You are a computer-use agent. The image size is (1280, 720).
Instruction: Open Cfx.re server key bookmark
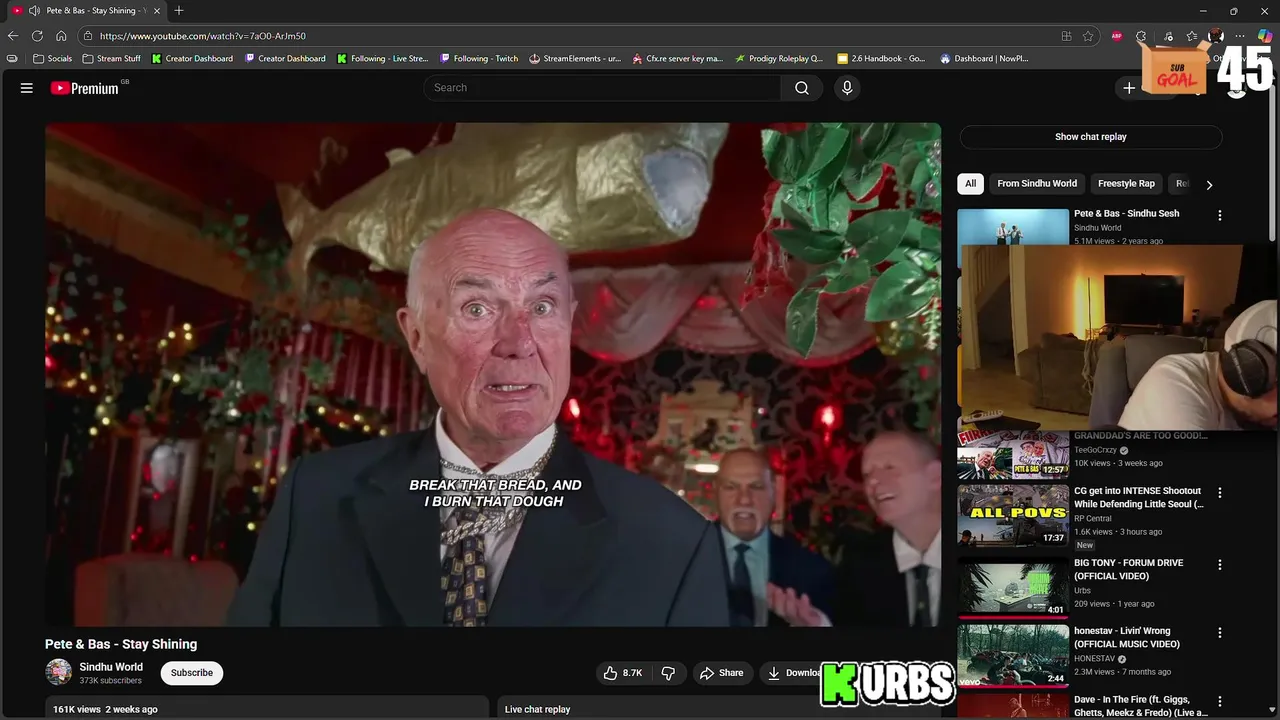coord(678,59)
